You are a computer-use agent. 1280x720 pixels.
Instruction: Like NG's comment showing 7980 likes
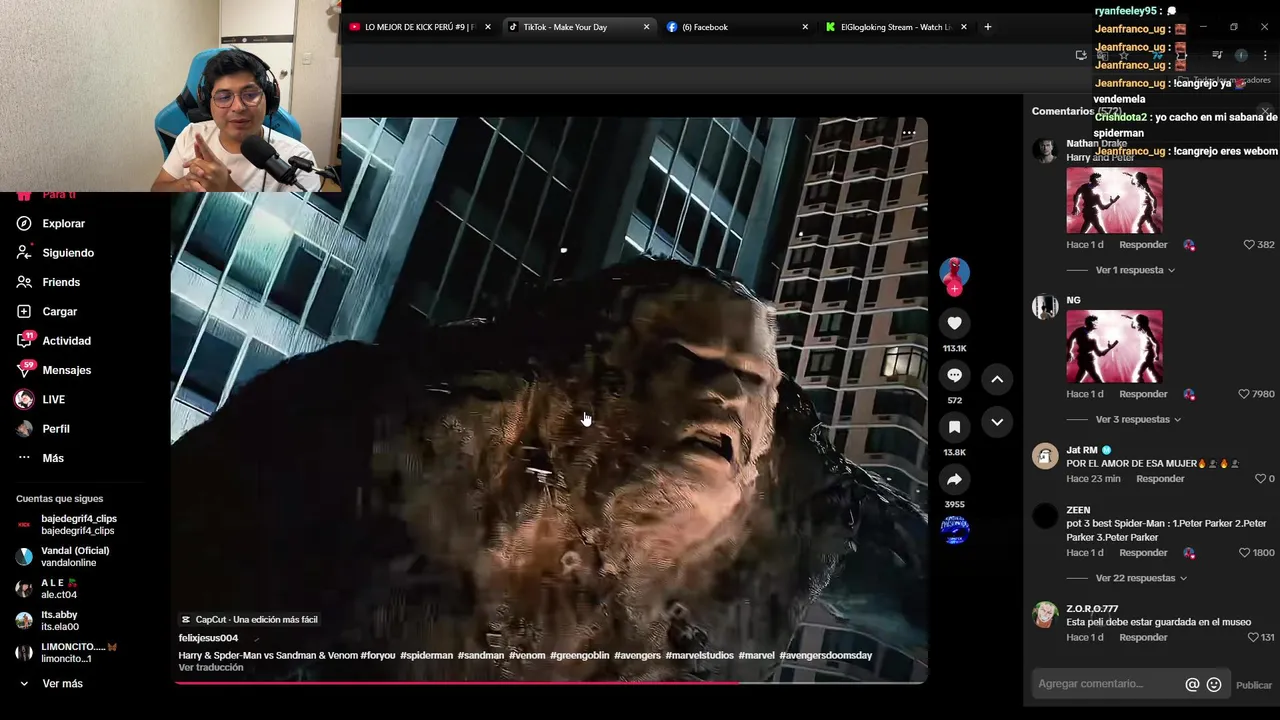[1244, 394]
